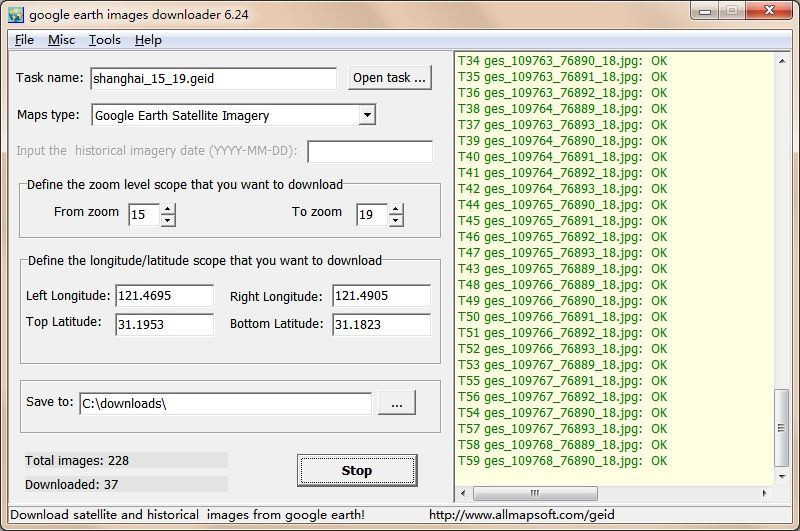Click the Save to path field

pos(226,403)
